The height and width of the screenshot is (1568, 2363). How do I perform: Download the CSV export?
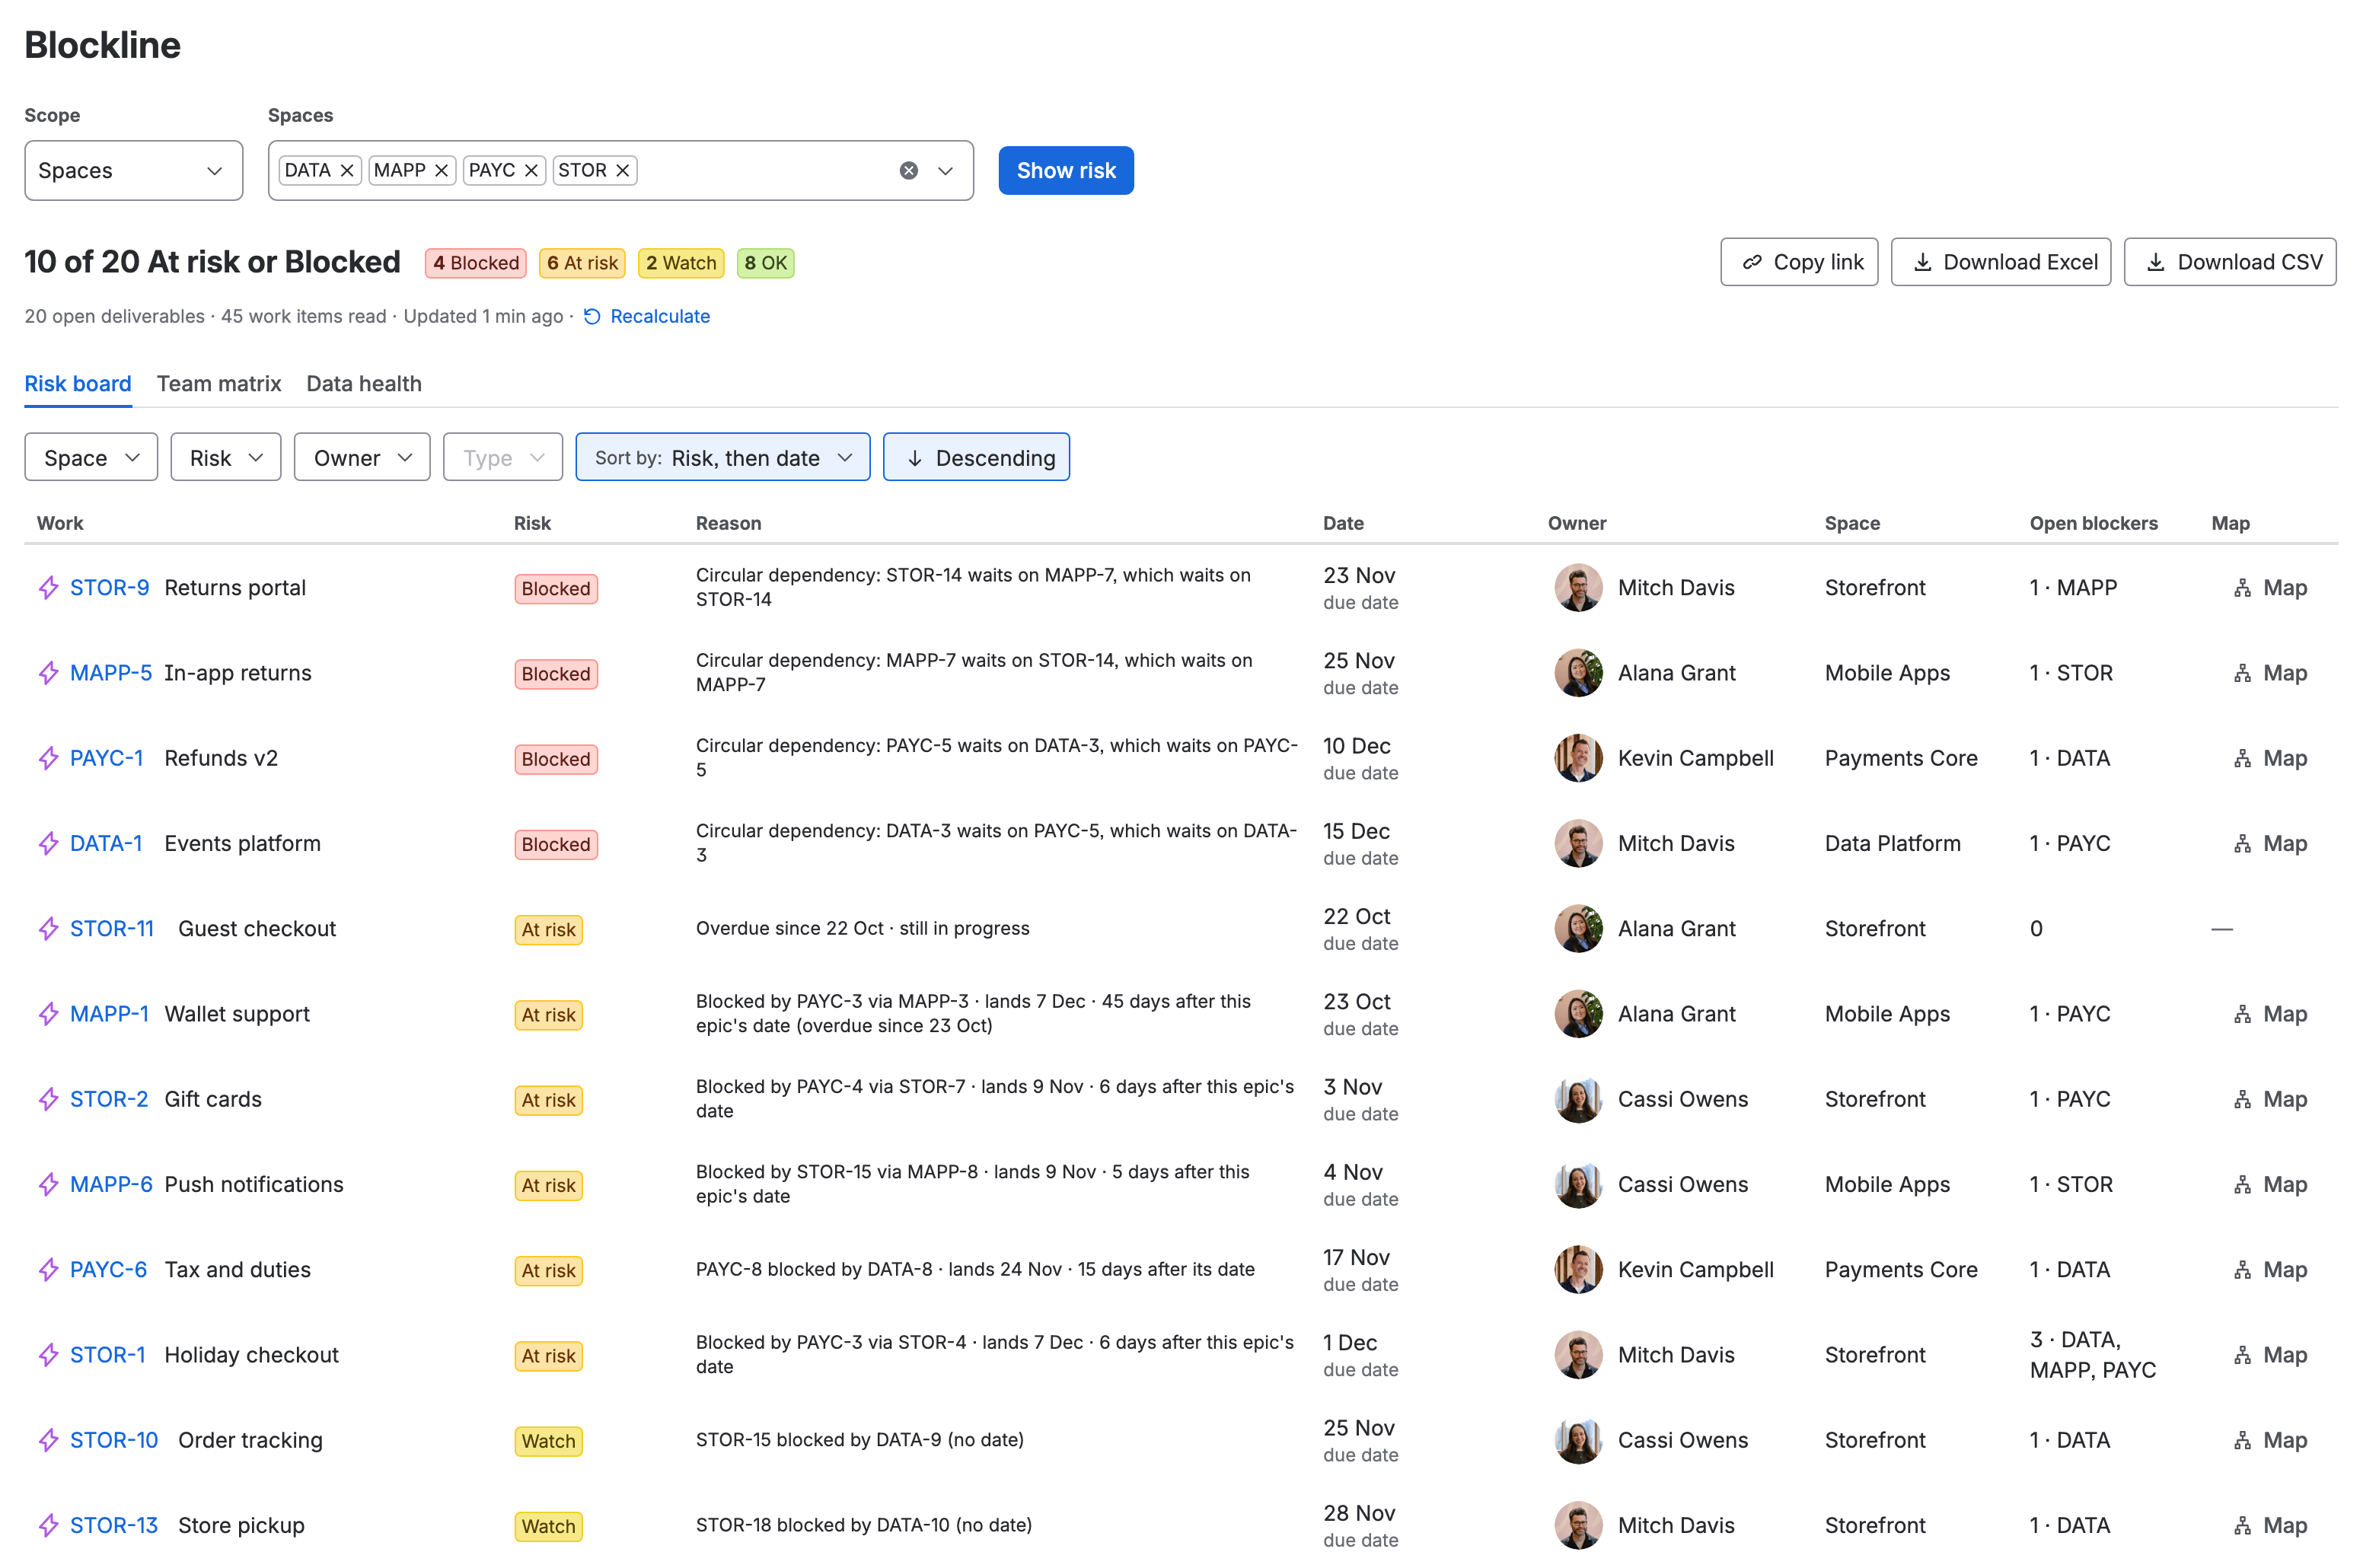[x=2229, y=262]
